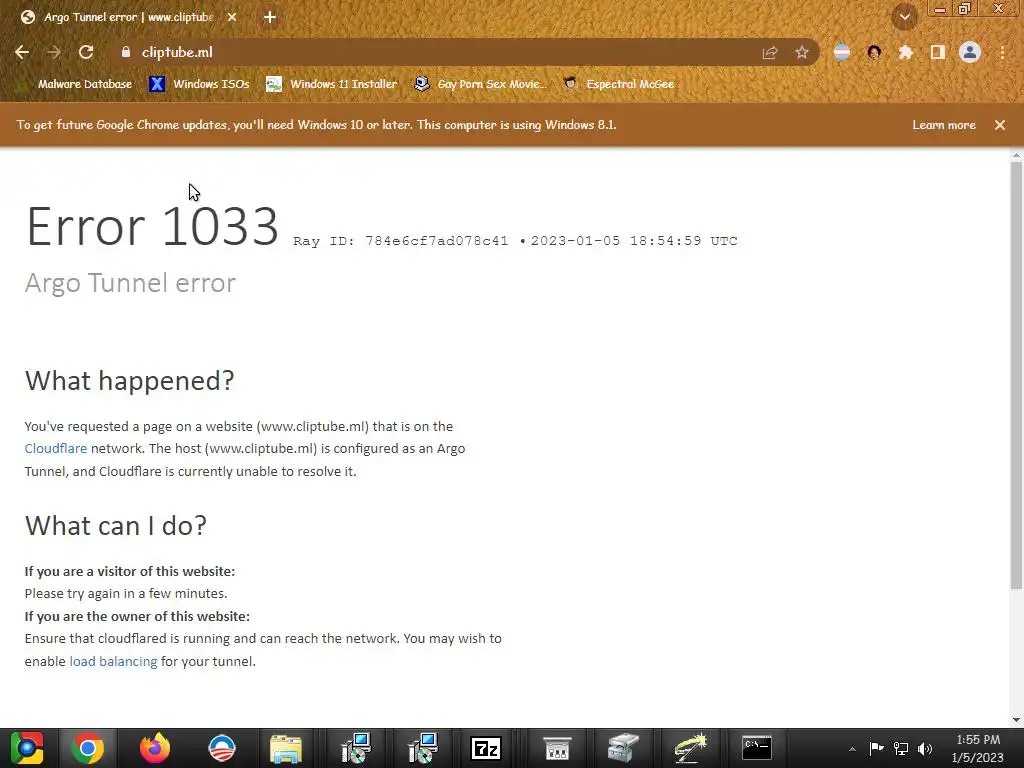The width and height of the screenshot is (1024, 768).
Task: Open the magic wand taskbar icon
Action: [690, 748]
